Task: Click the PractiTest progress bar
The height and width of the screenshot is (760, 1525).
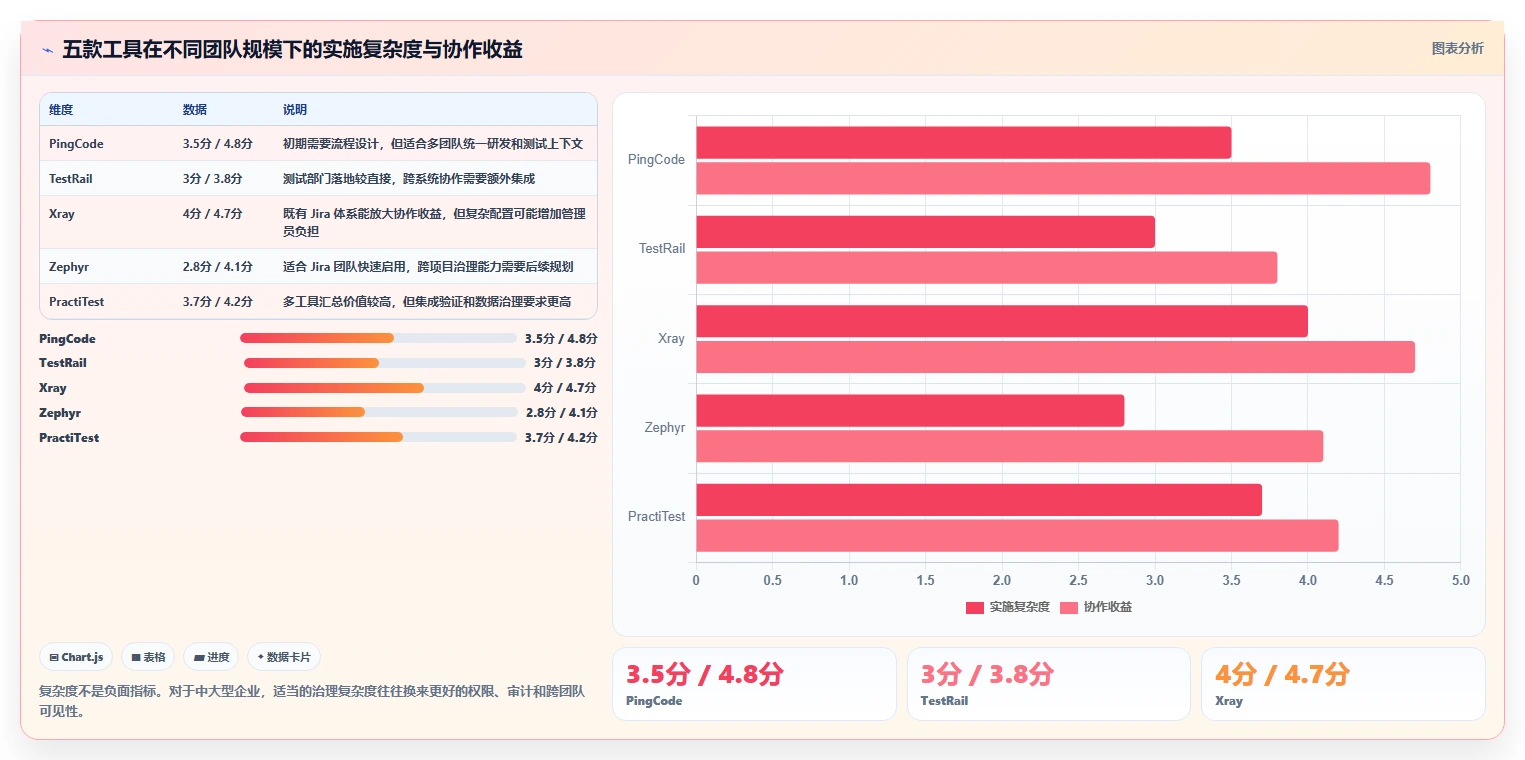Action: click(x=378, y=437)
